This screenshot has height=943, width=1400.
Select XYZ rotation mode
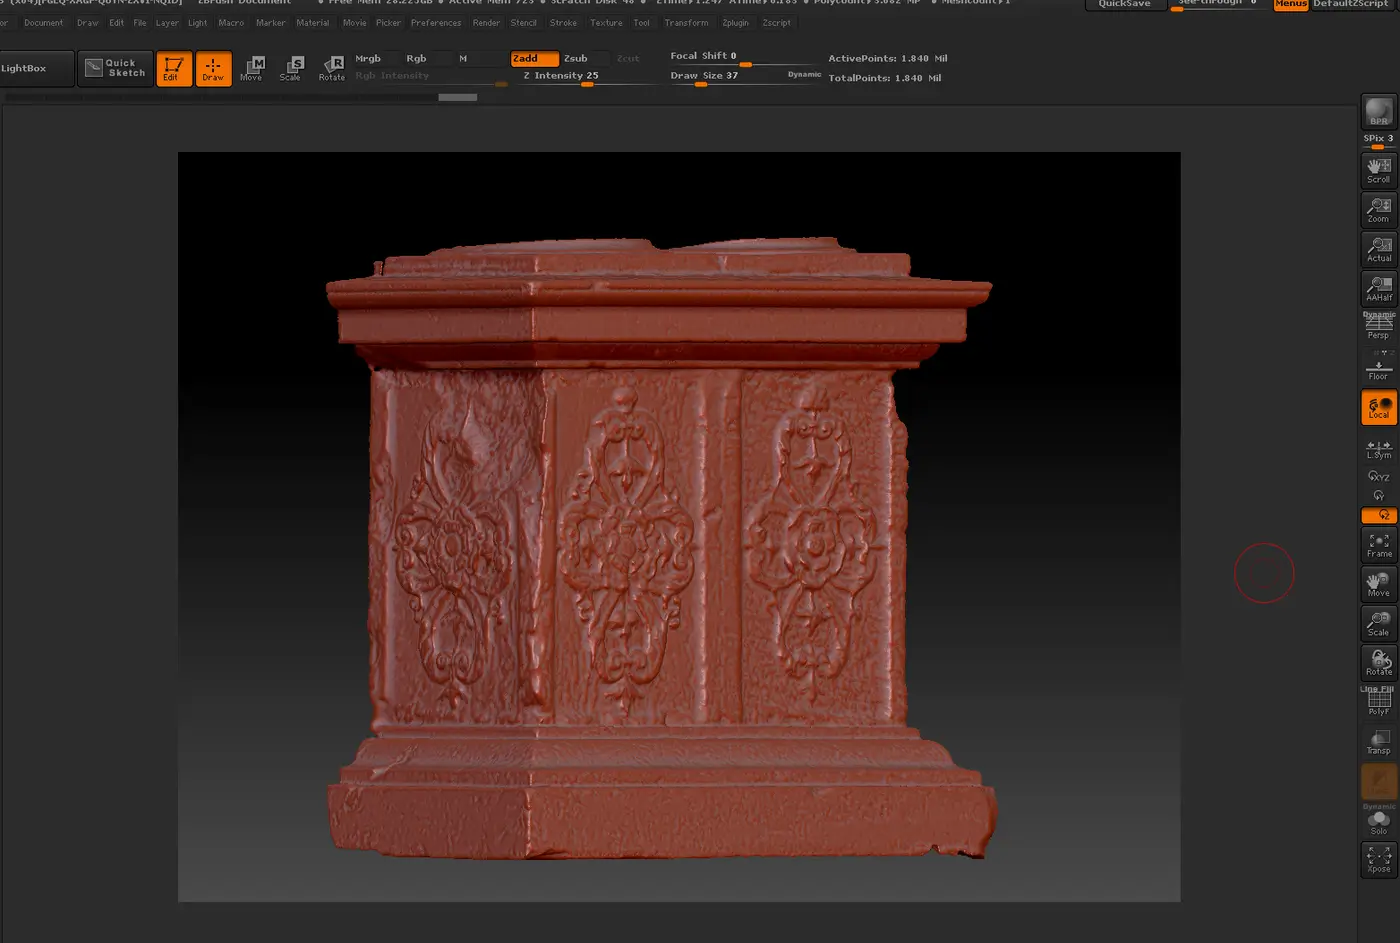pyautogui.click(x=1379, y=476)
